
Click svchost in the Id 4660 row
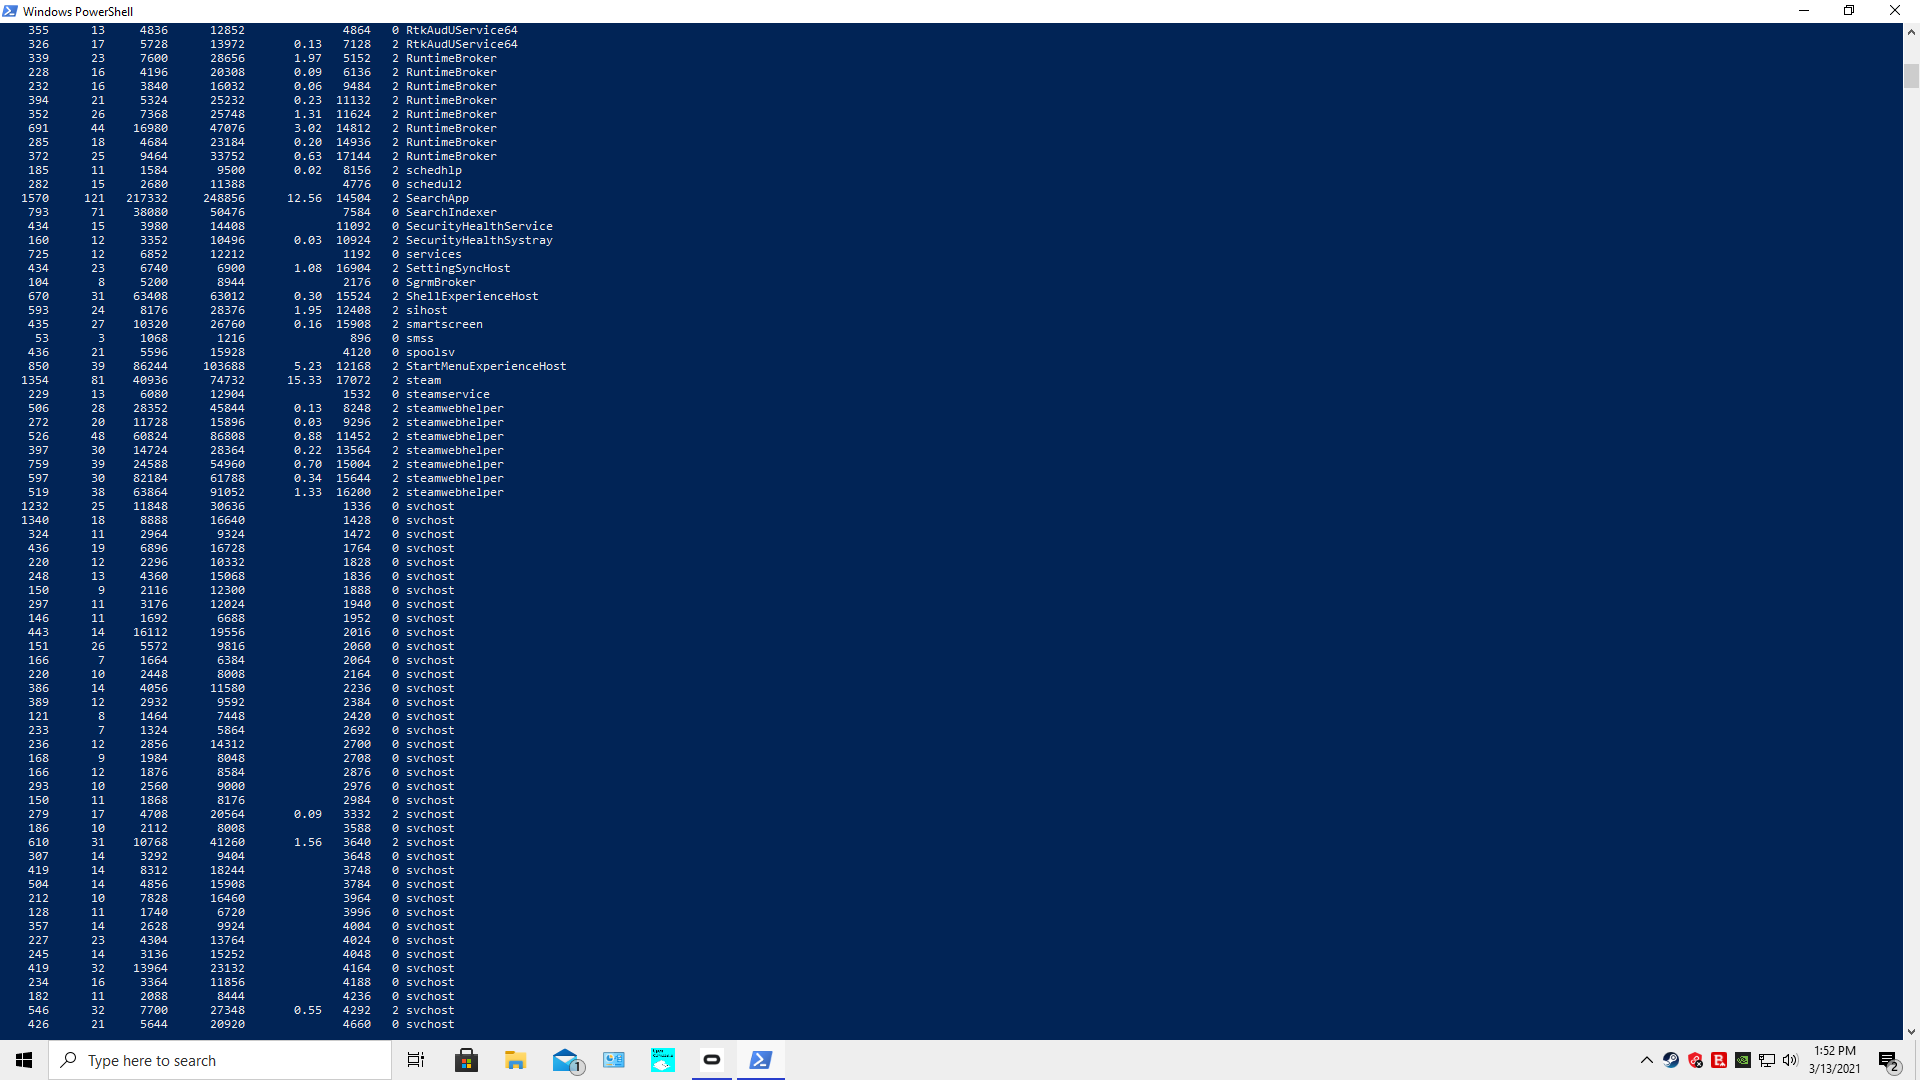click(x=430, y=1024)
